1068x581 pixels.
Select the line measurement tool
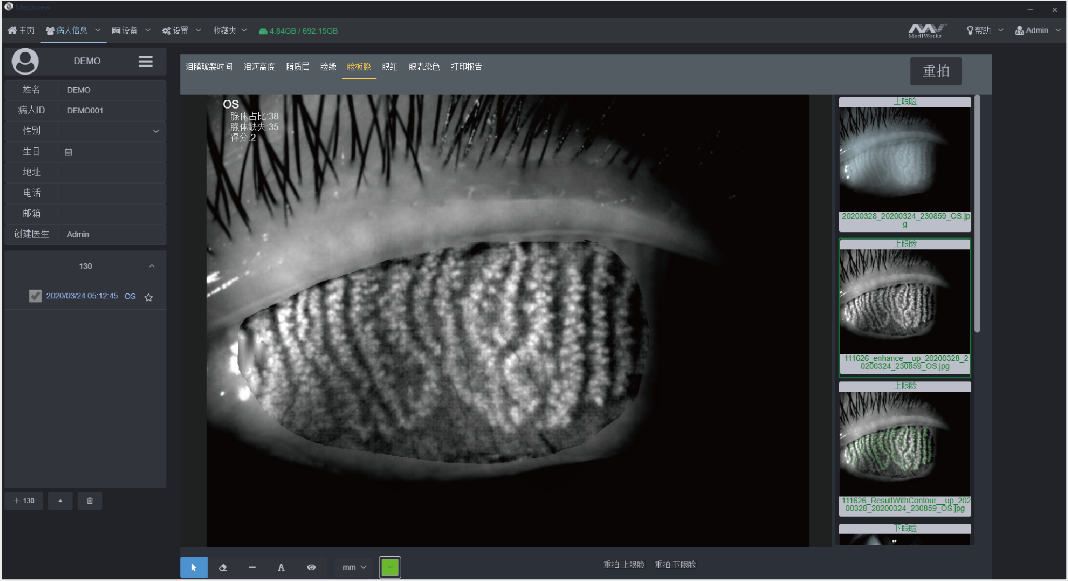click(x=252, y=567)
